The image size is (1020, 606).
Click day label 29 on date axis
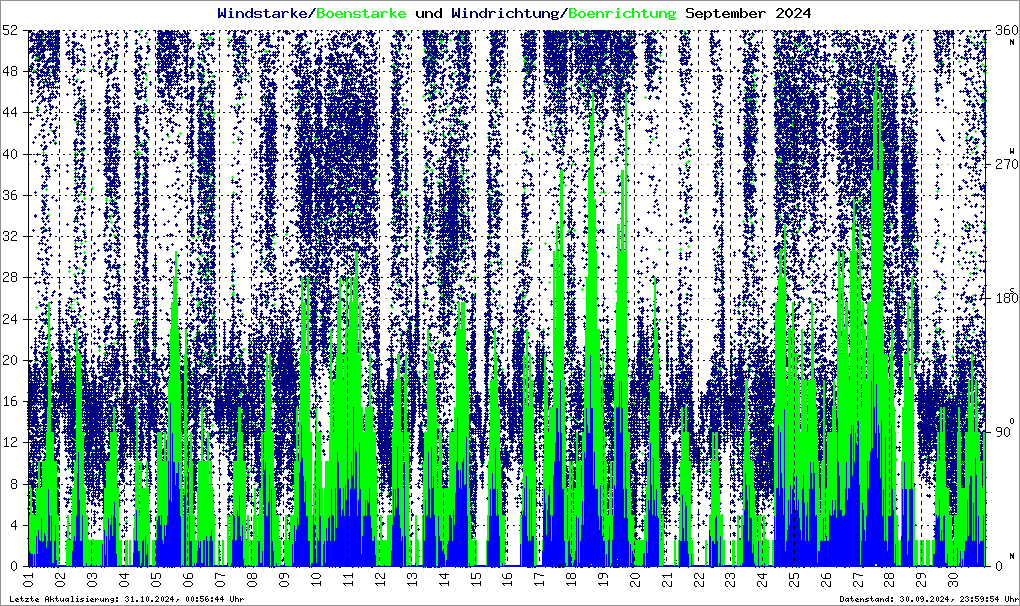tap(922, 577)
